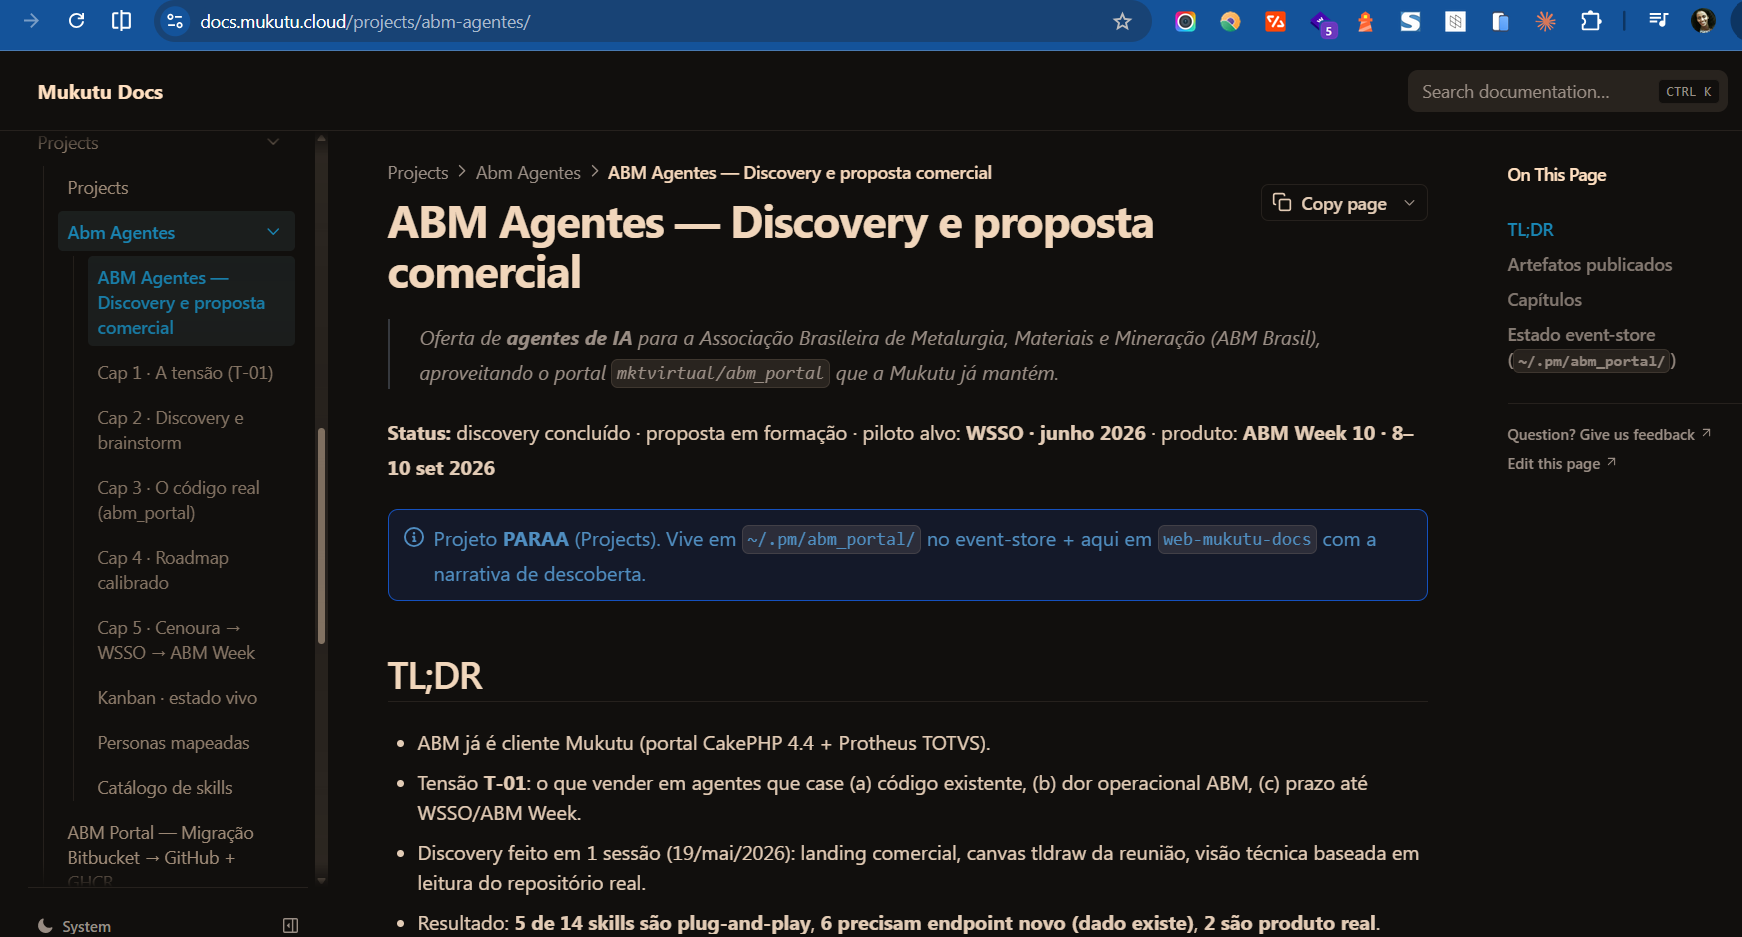Open the Projects sidebar link
This screenshot has width=1742, height=937.
98,188
